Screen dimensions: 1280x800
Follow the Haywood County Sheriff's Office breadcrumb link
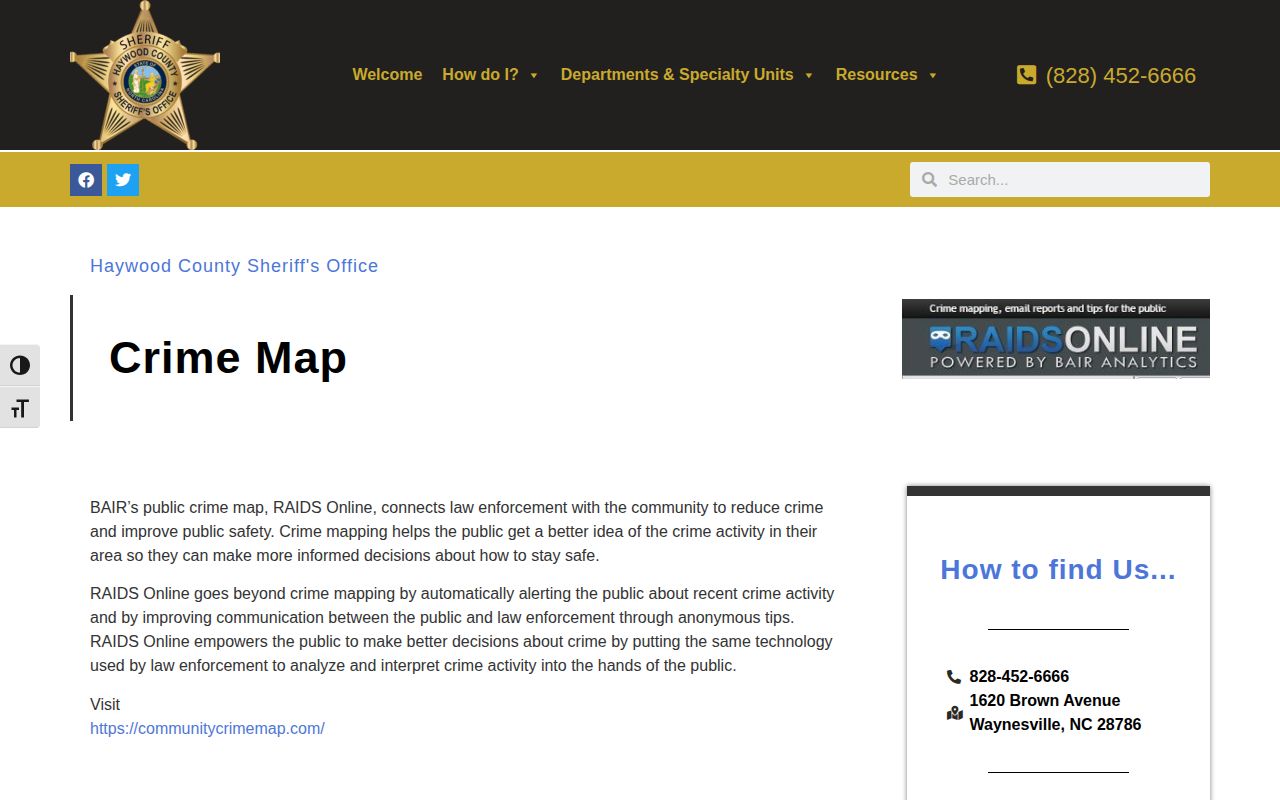(x=234, y=266)
